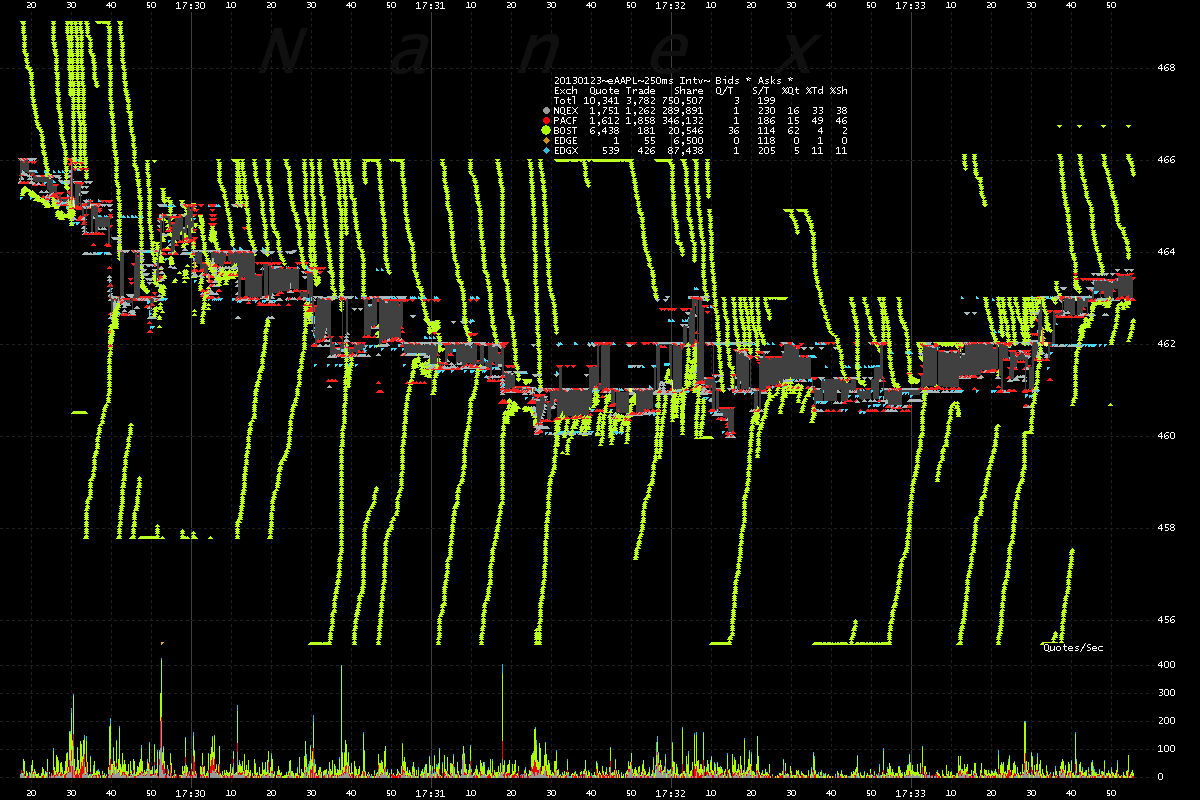Click the 'S/T' column header
This screenshot has width=1200, height=800.
pos(763,91)
